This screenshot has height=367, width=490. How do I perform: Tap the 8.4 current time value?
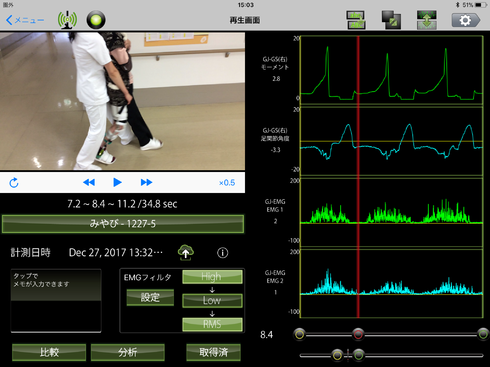(x=266, y=334)
